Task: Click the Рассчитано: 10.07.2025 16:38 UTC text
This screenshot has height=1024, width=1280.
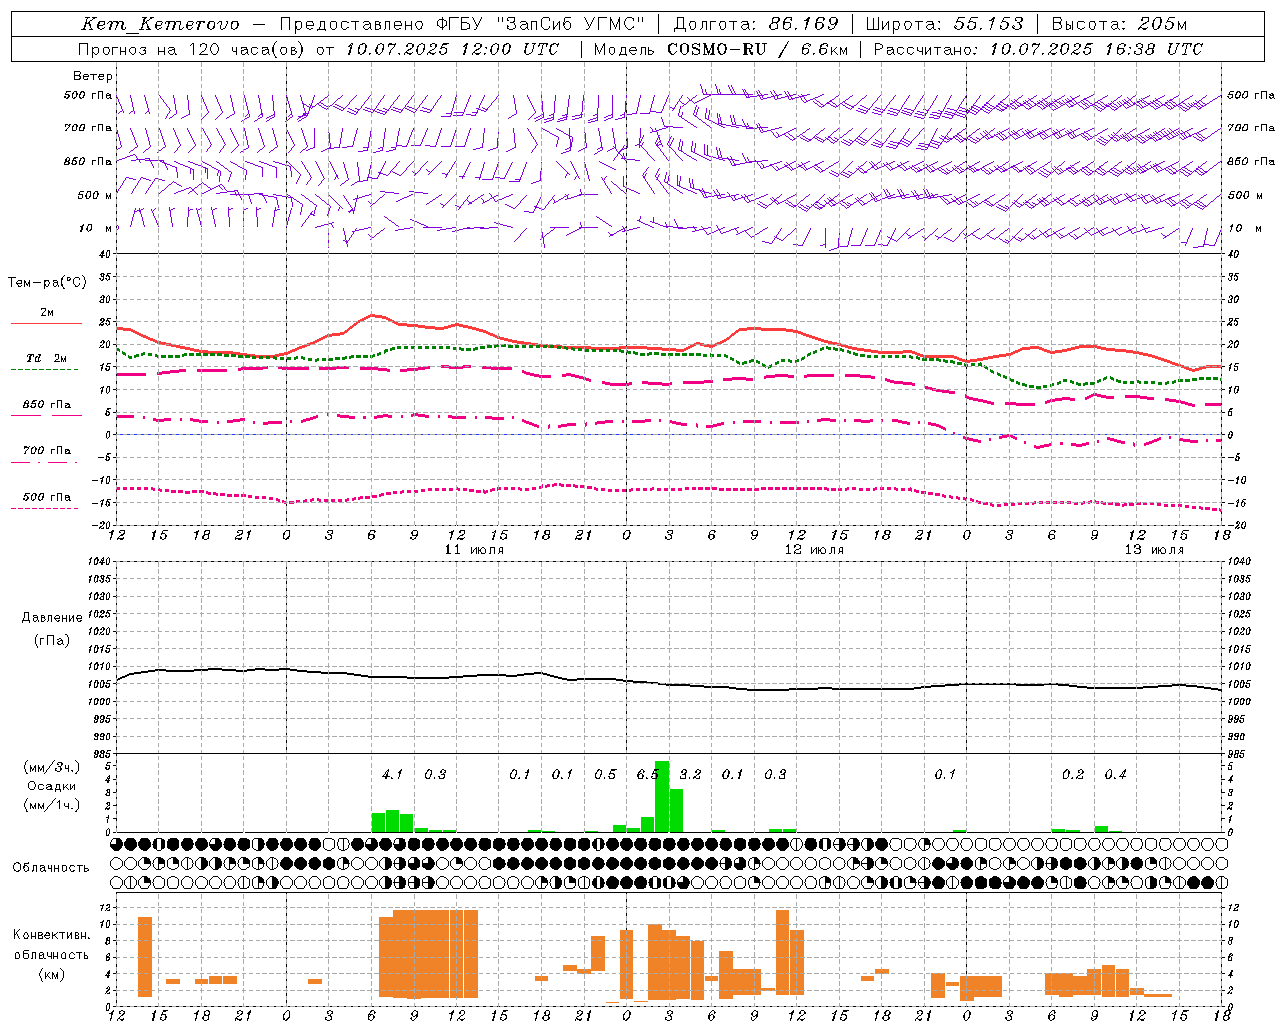Action: (x=1038, y=49)
